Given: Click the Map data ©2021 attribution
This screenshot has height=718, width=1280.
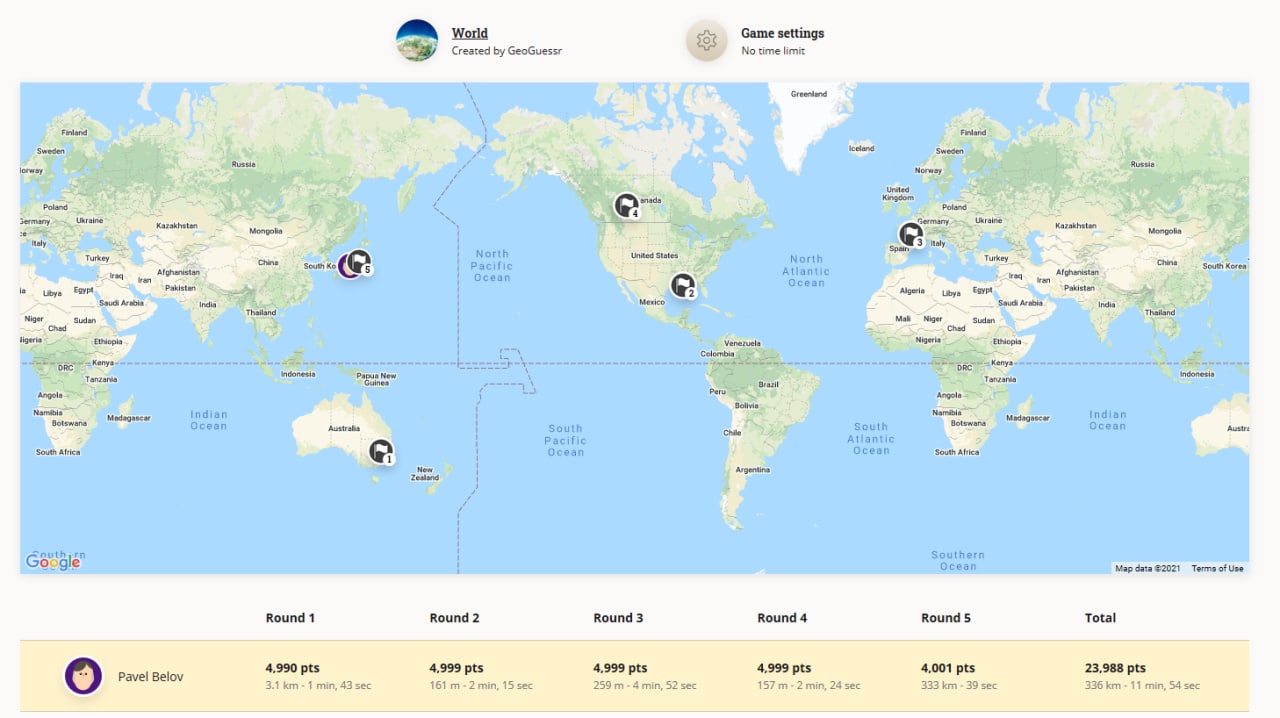Looking at the screenshot, I should 1148,569.
